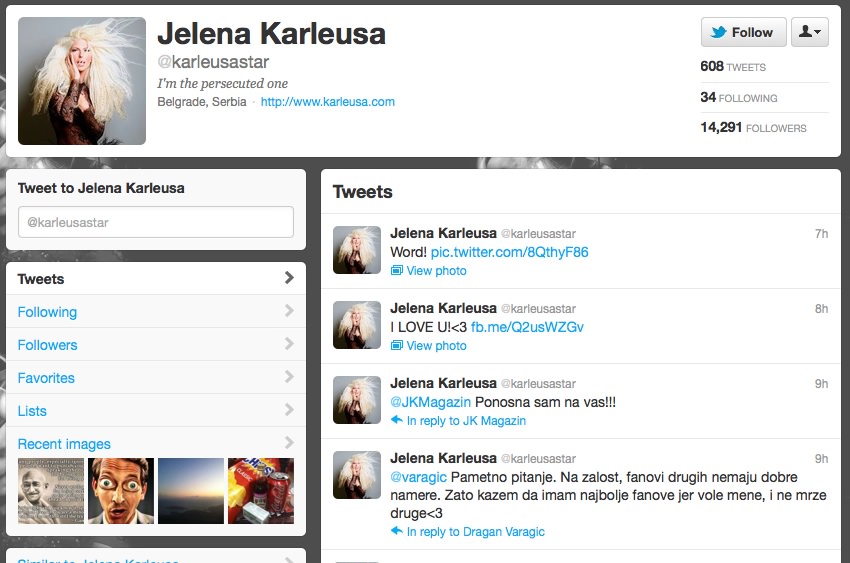Open the user actions dropdown menu
850x563 pixels.
click(x=809, y=32)
